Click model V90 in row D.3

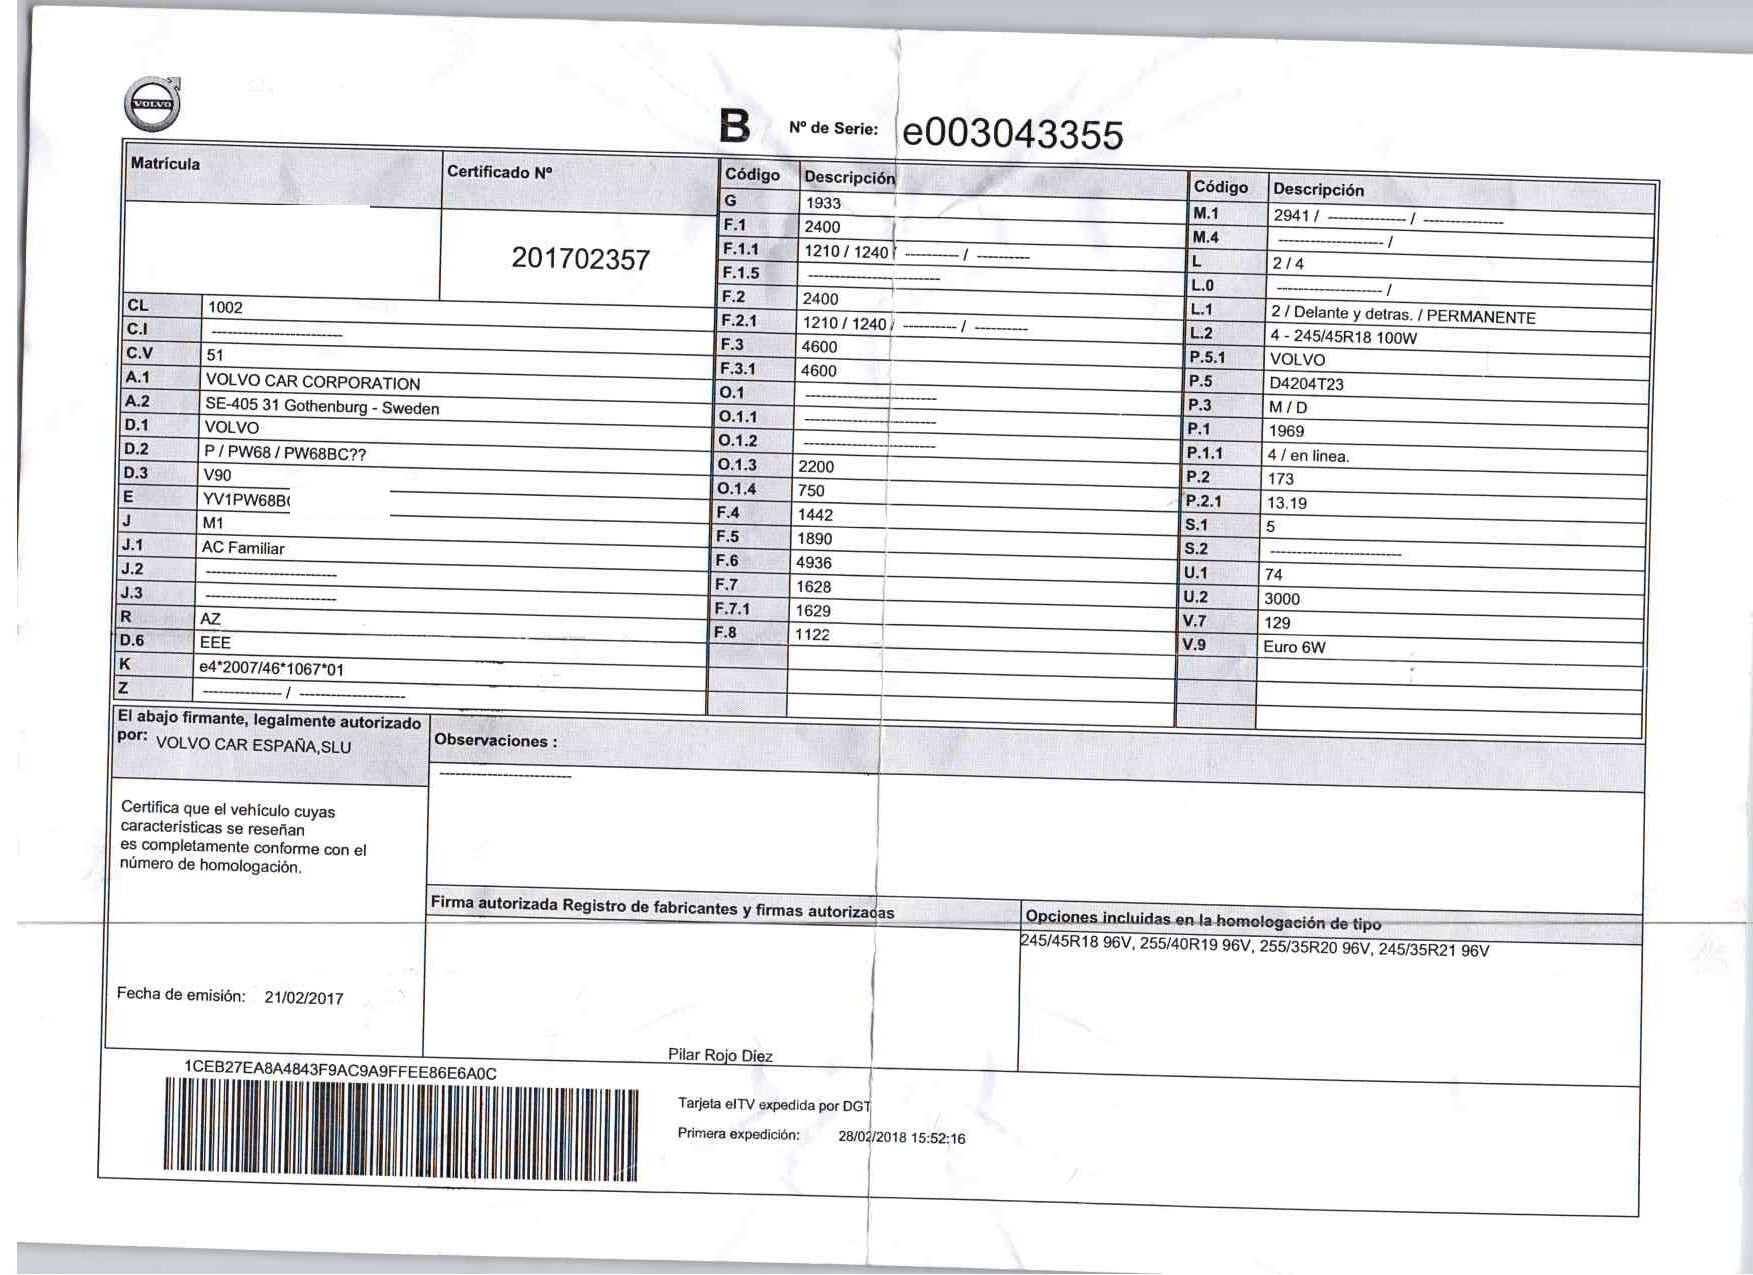(x=217, y=475)
